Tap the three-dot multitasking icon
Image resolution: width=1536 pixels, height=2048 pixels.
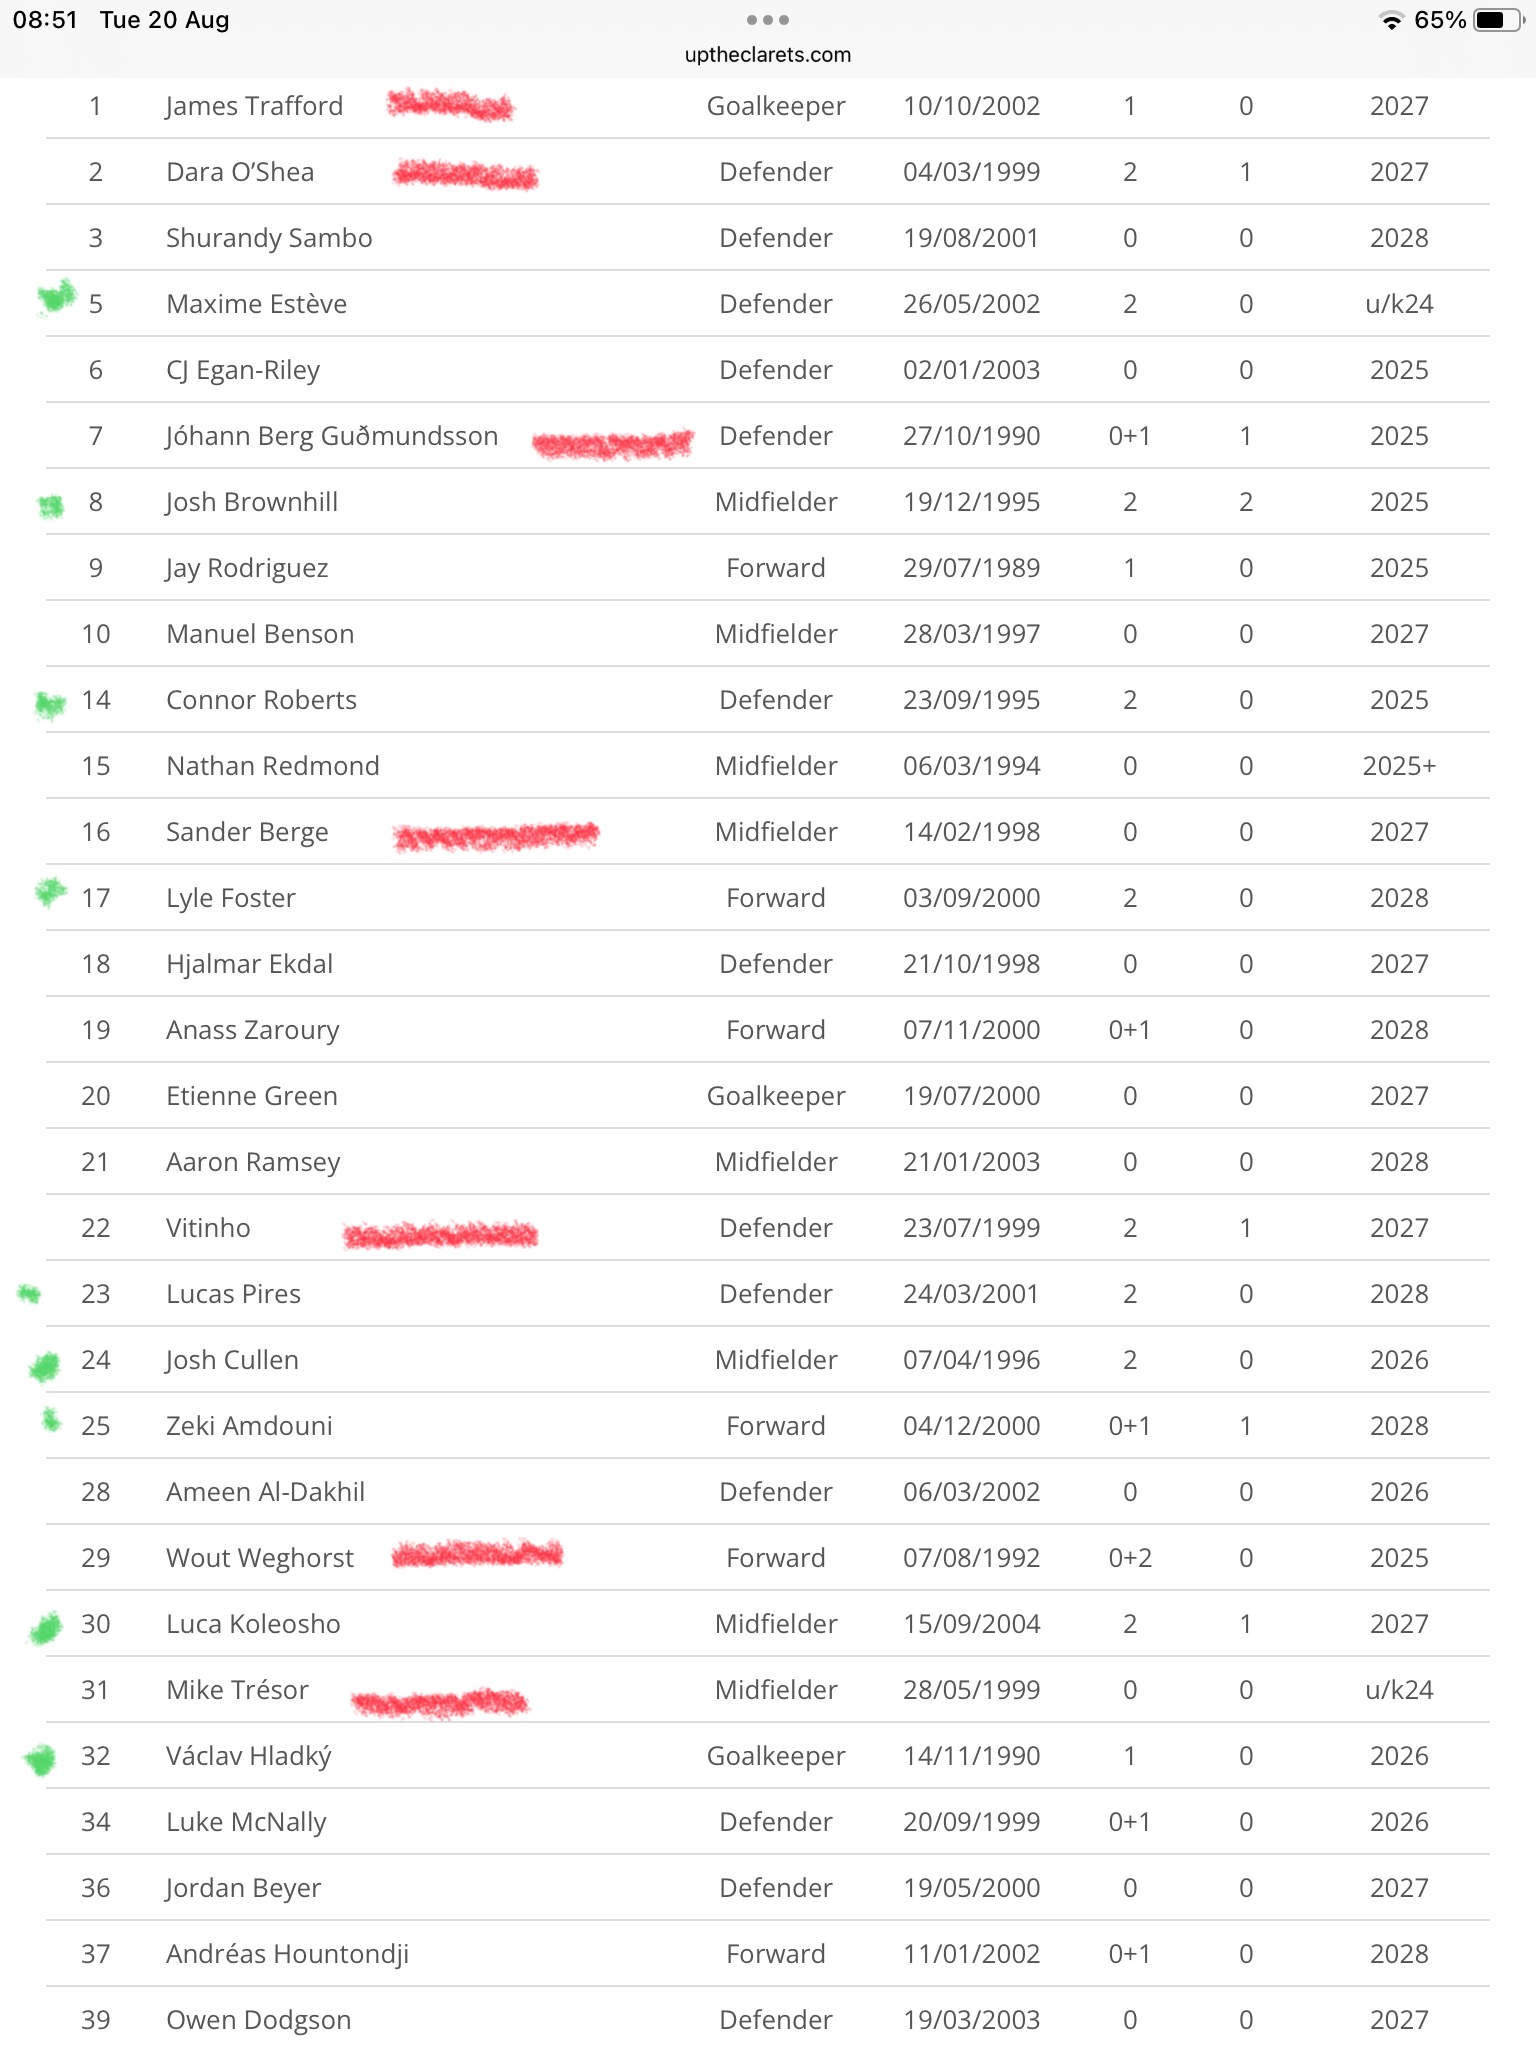click(767, 20)
